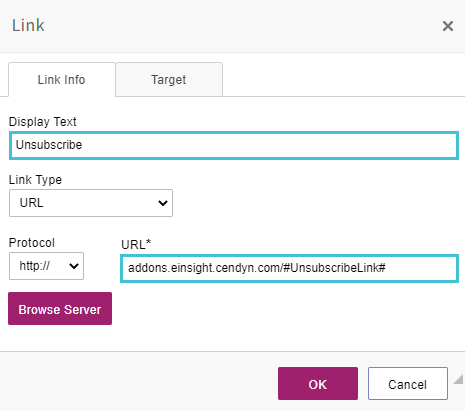Image resolution: width=465 pixels, height=411 pixels.
Task: Grab the dialog resize grip icon
Action: 459,379
